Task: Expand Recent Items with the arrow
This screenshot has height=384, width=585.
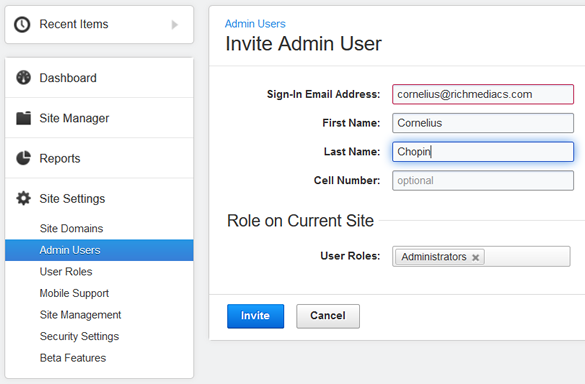Action: click(x=174, y=25)
